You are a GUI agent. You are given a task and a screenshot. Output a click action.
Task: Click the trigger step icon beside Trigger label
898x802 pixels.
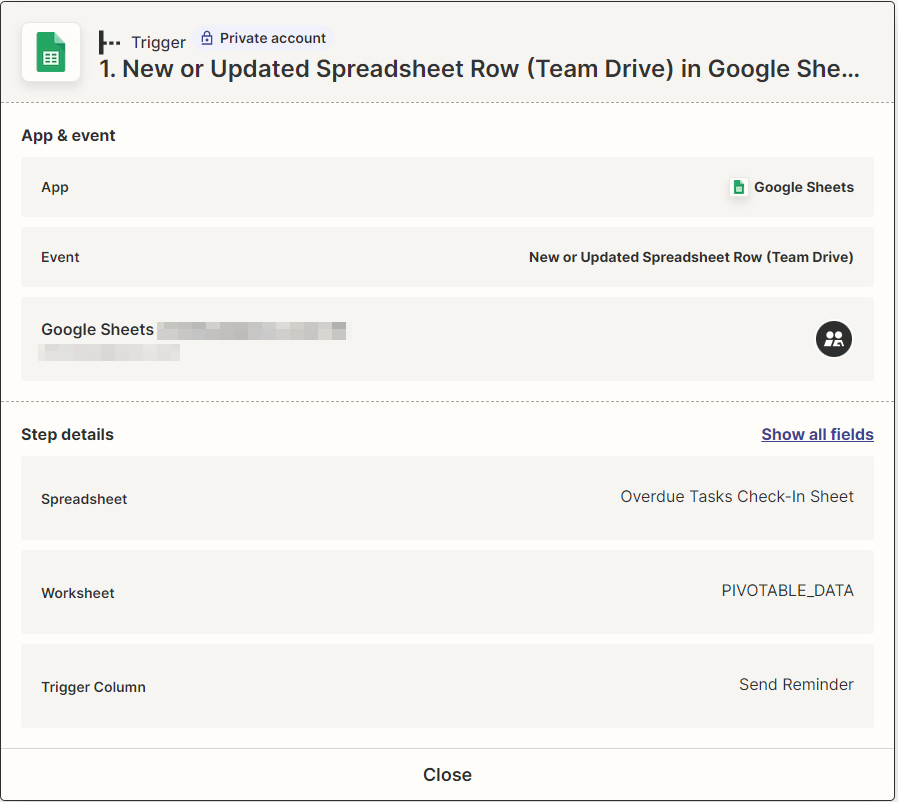pos(109,42)
